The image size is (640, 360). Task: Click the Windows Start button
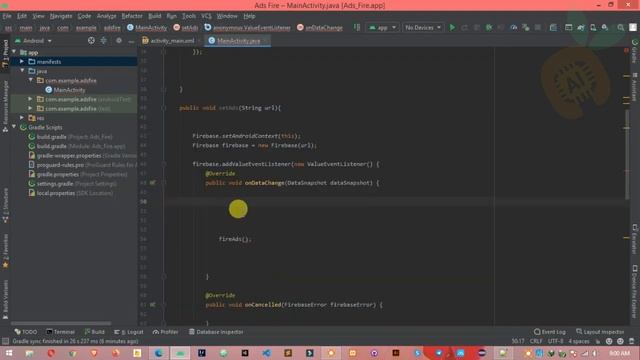click(9, 353)
